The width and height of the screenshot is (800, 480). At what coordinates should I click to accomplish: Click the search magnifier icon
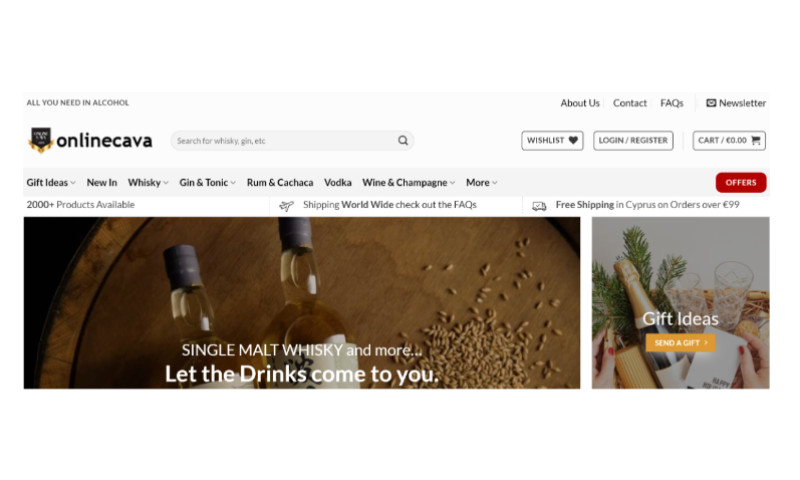click(x=403, y=140)
